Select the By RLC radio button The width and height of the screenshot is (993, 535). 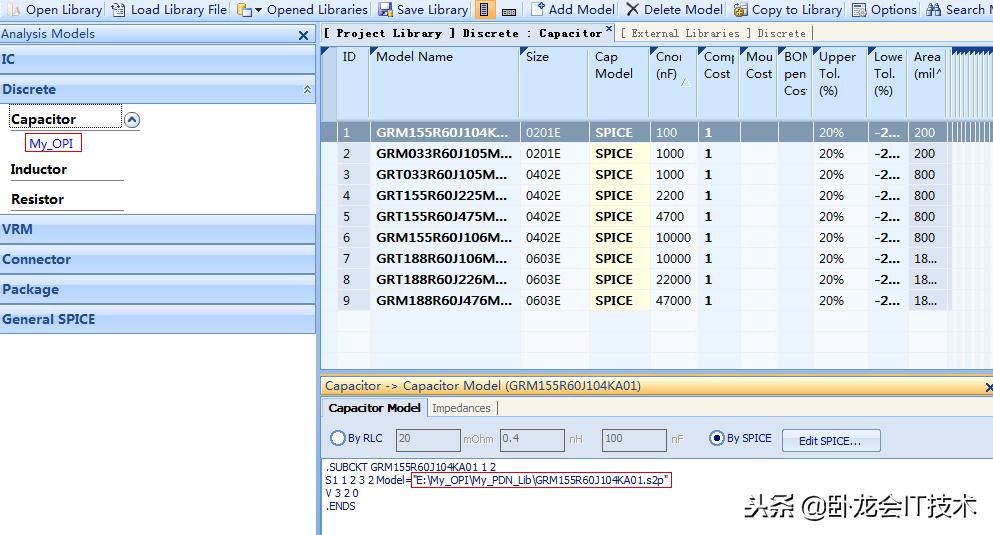(x=338, y=439)
